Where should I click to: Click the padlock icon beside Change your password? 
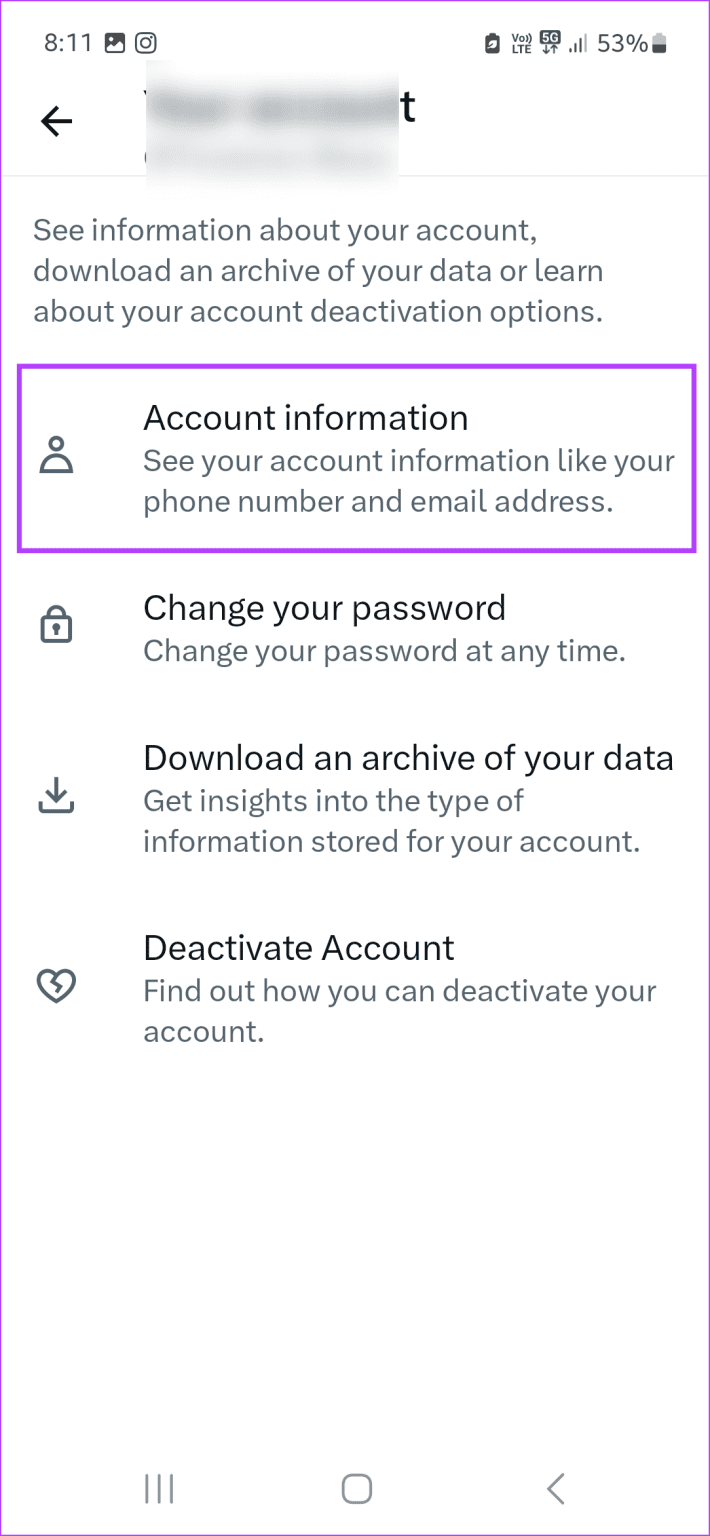[x=57, y=623]
